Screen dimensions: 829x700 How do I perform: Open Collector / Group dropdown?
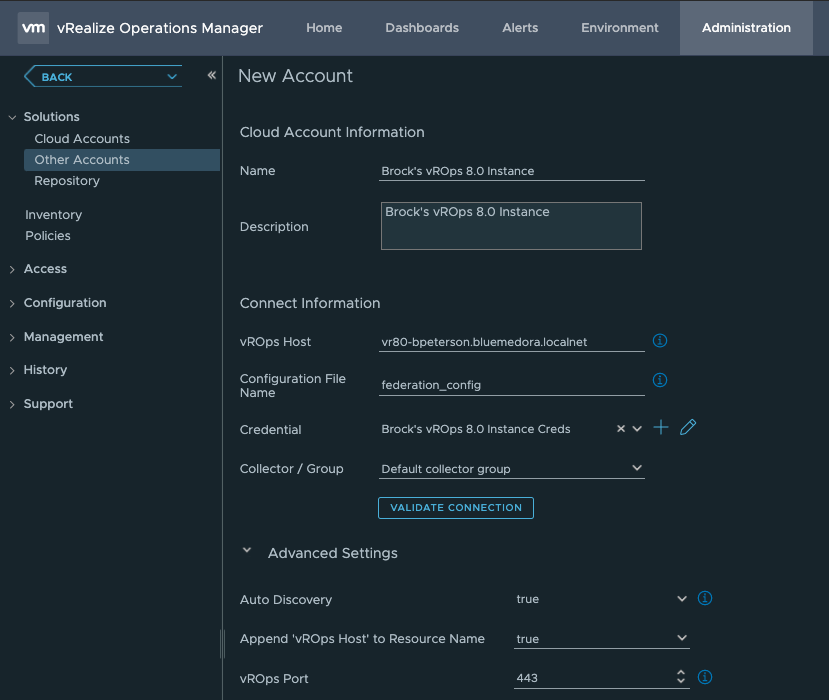637,468
